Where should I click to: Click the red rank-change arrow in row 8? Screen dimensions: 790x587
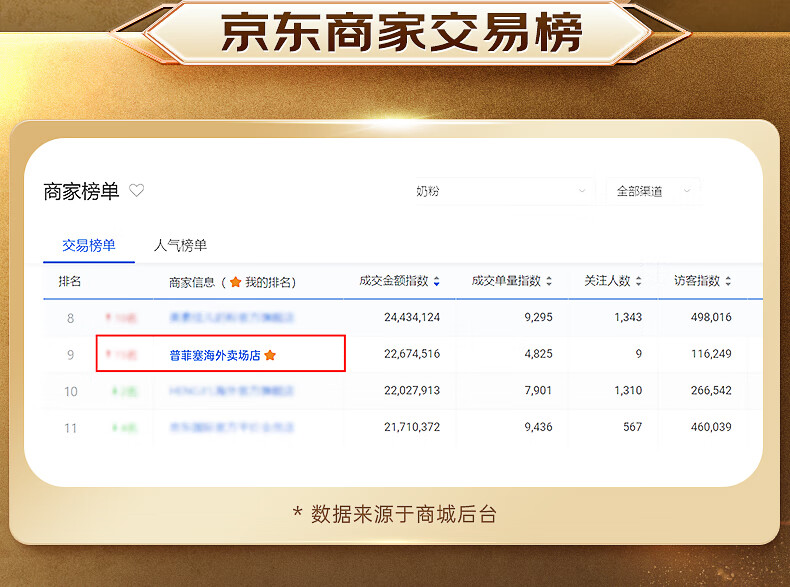pos(108,317)
